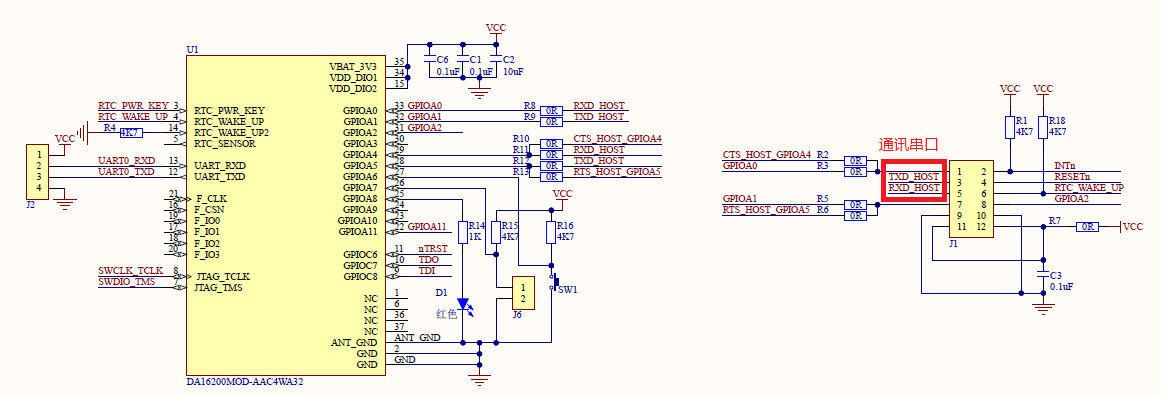Select the R5 0R resistor symbol
This screenshot has height=397, width=1161.
point(855,204)
